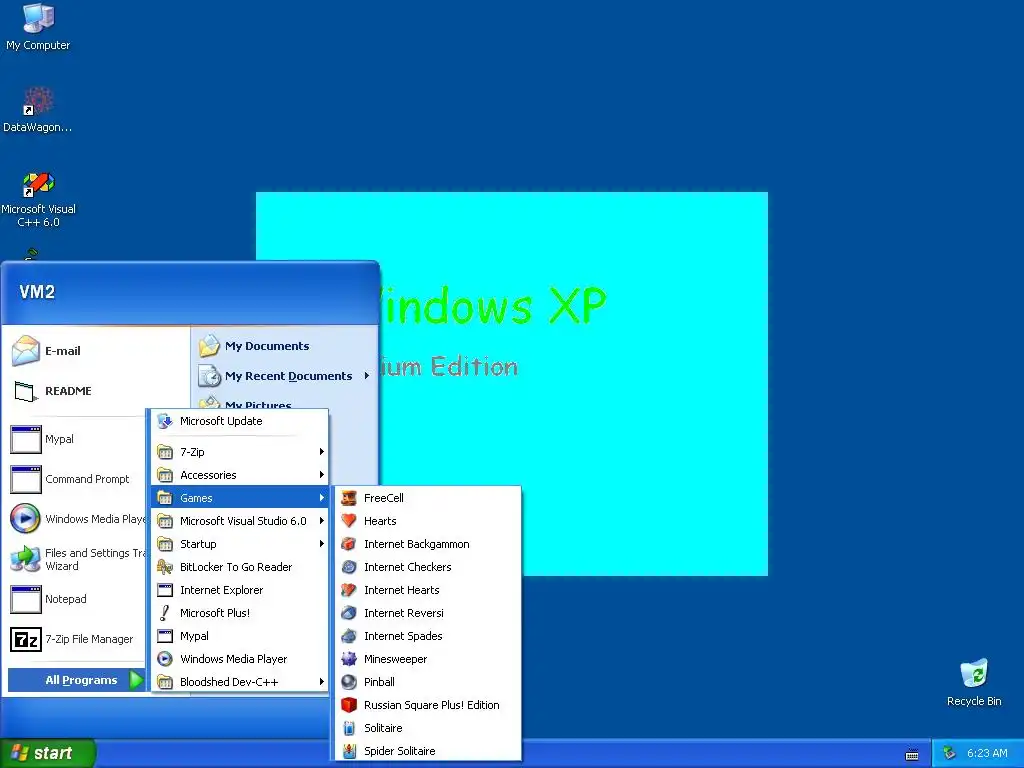Collapse the Games submenu arrow
This screenshot has width=1024, height=768.
click(x=321, y=498)
